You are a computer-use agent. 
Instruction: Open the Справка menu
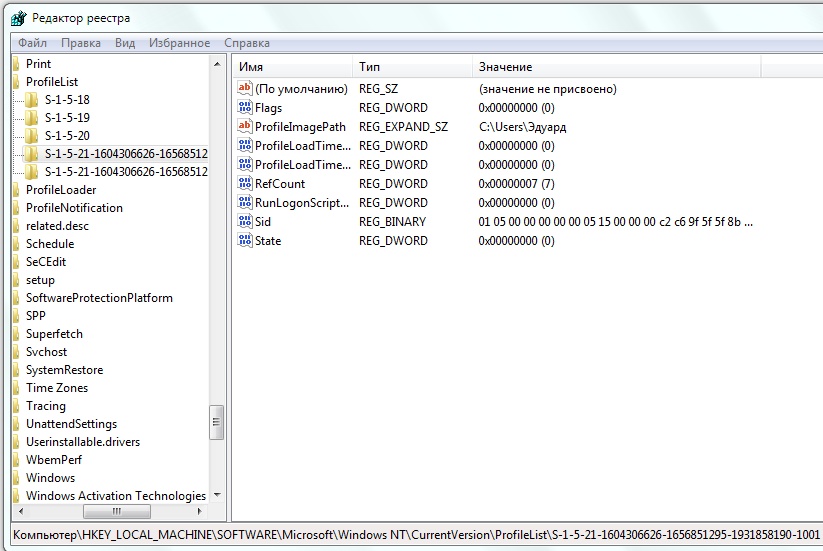[247, 43]
